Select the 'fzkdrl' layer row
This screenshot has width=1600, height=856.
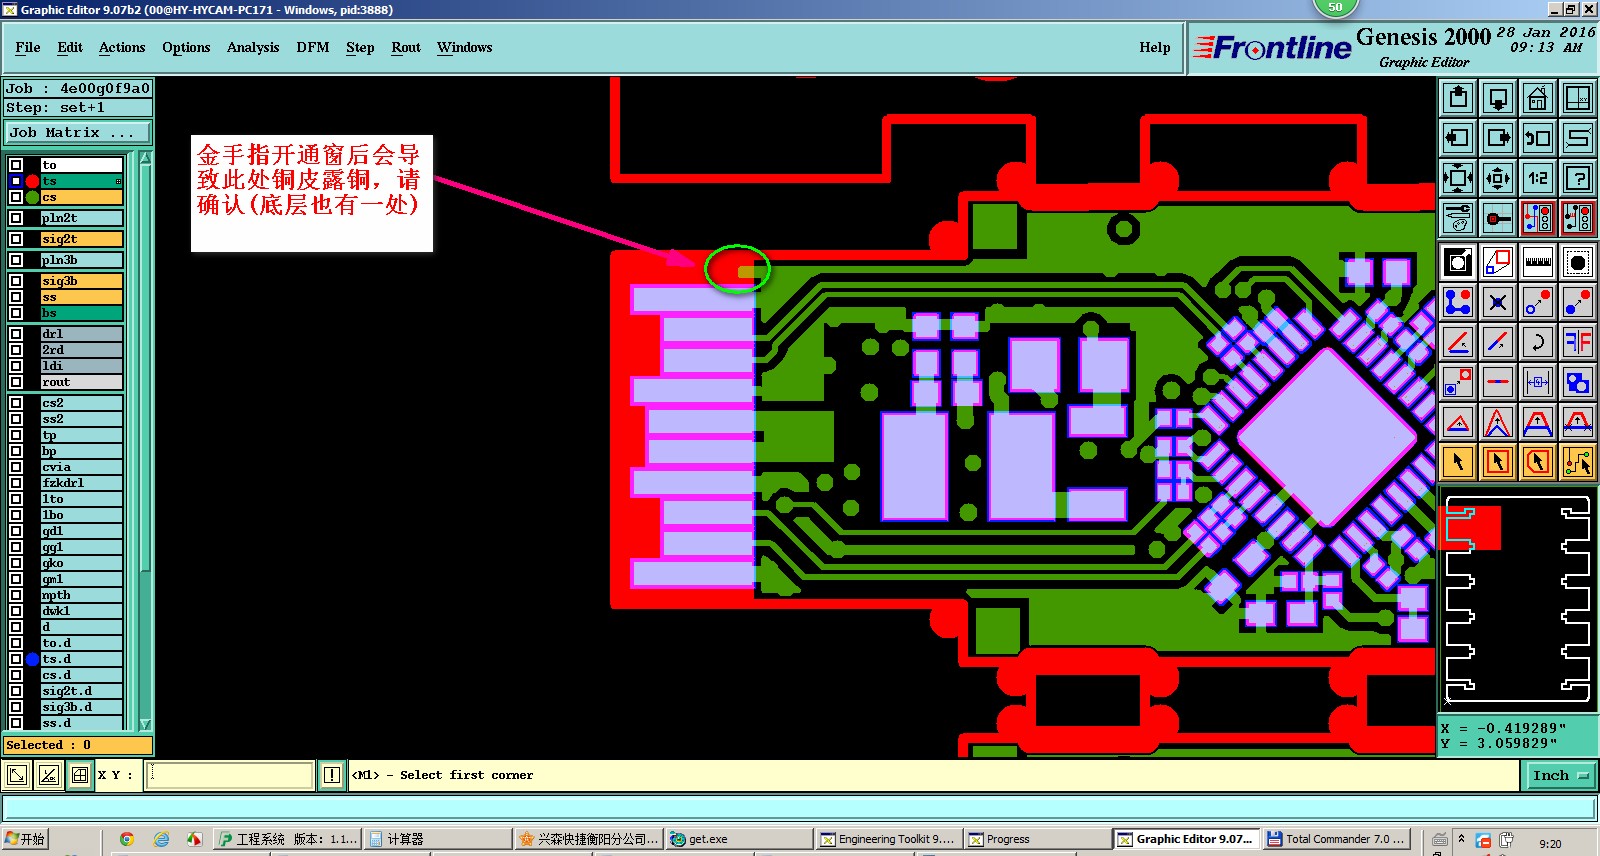[81, 483]
